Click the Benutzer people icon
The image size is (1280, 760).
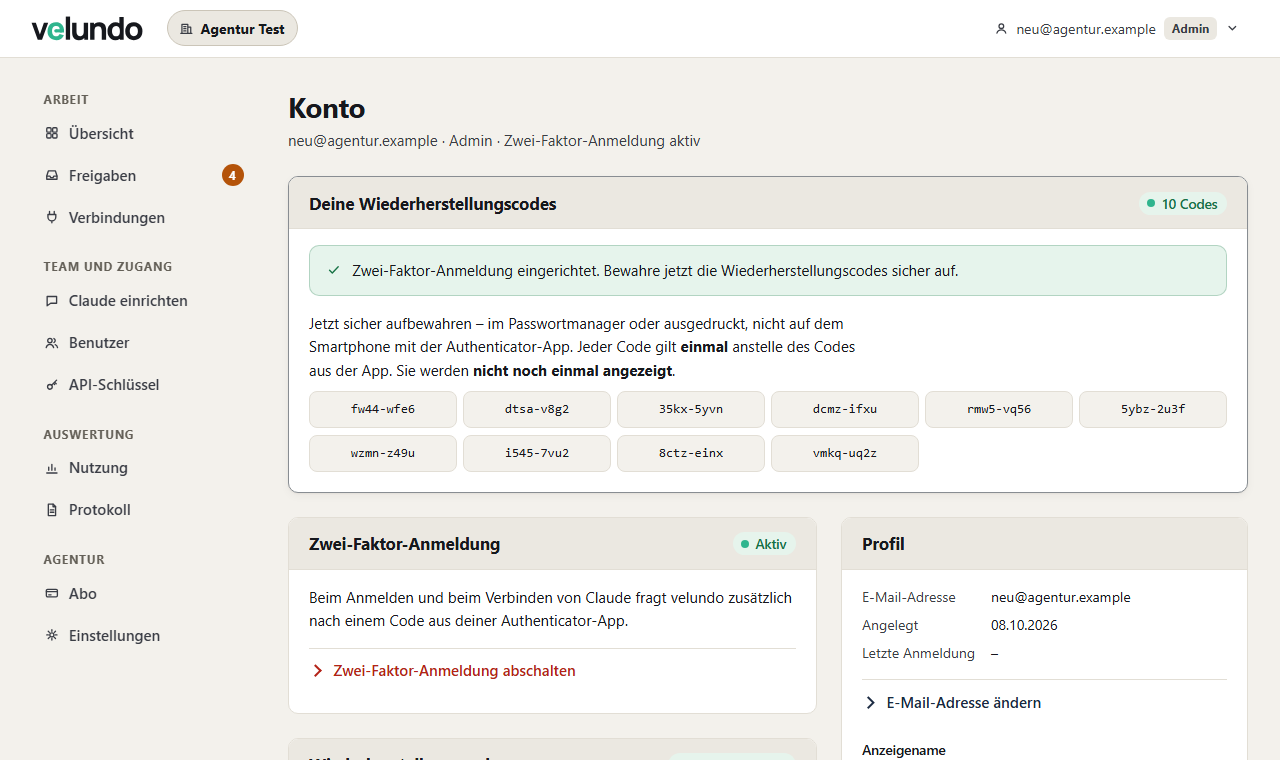(52, 342)
